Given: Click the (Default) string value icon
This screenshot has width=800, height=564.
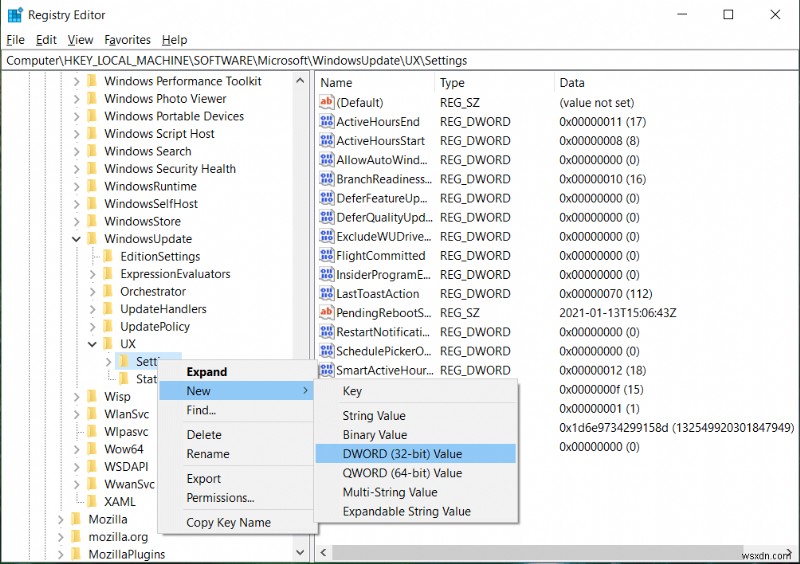Looking at the screenshot, I should pos(327,102).
